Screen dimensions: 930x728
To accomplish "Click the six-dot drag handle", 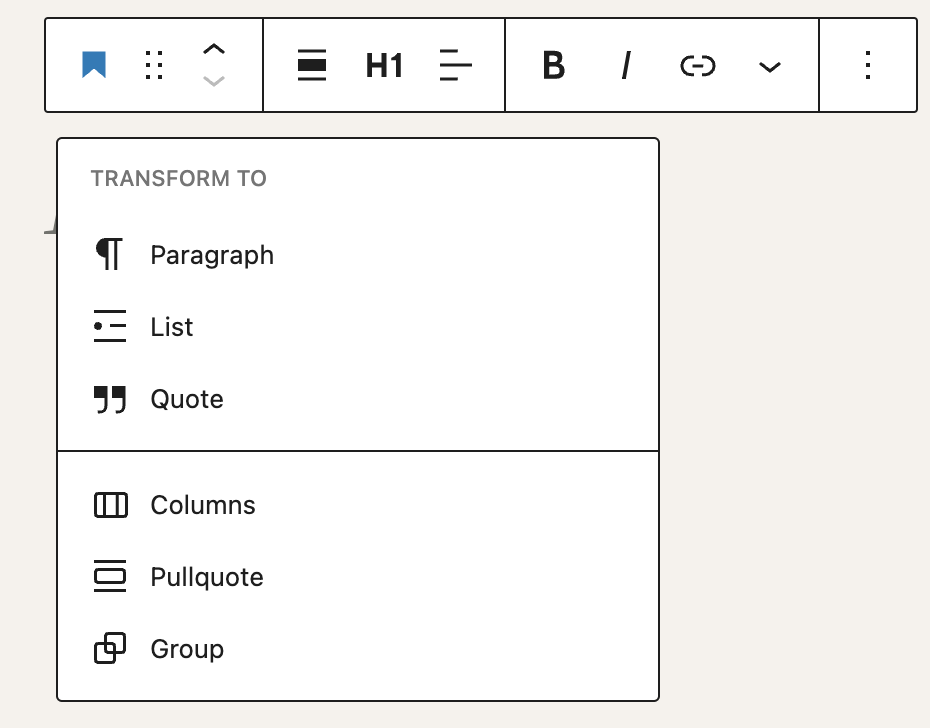I will coord(153,66).
